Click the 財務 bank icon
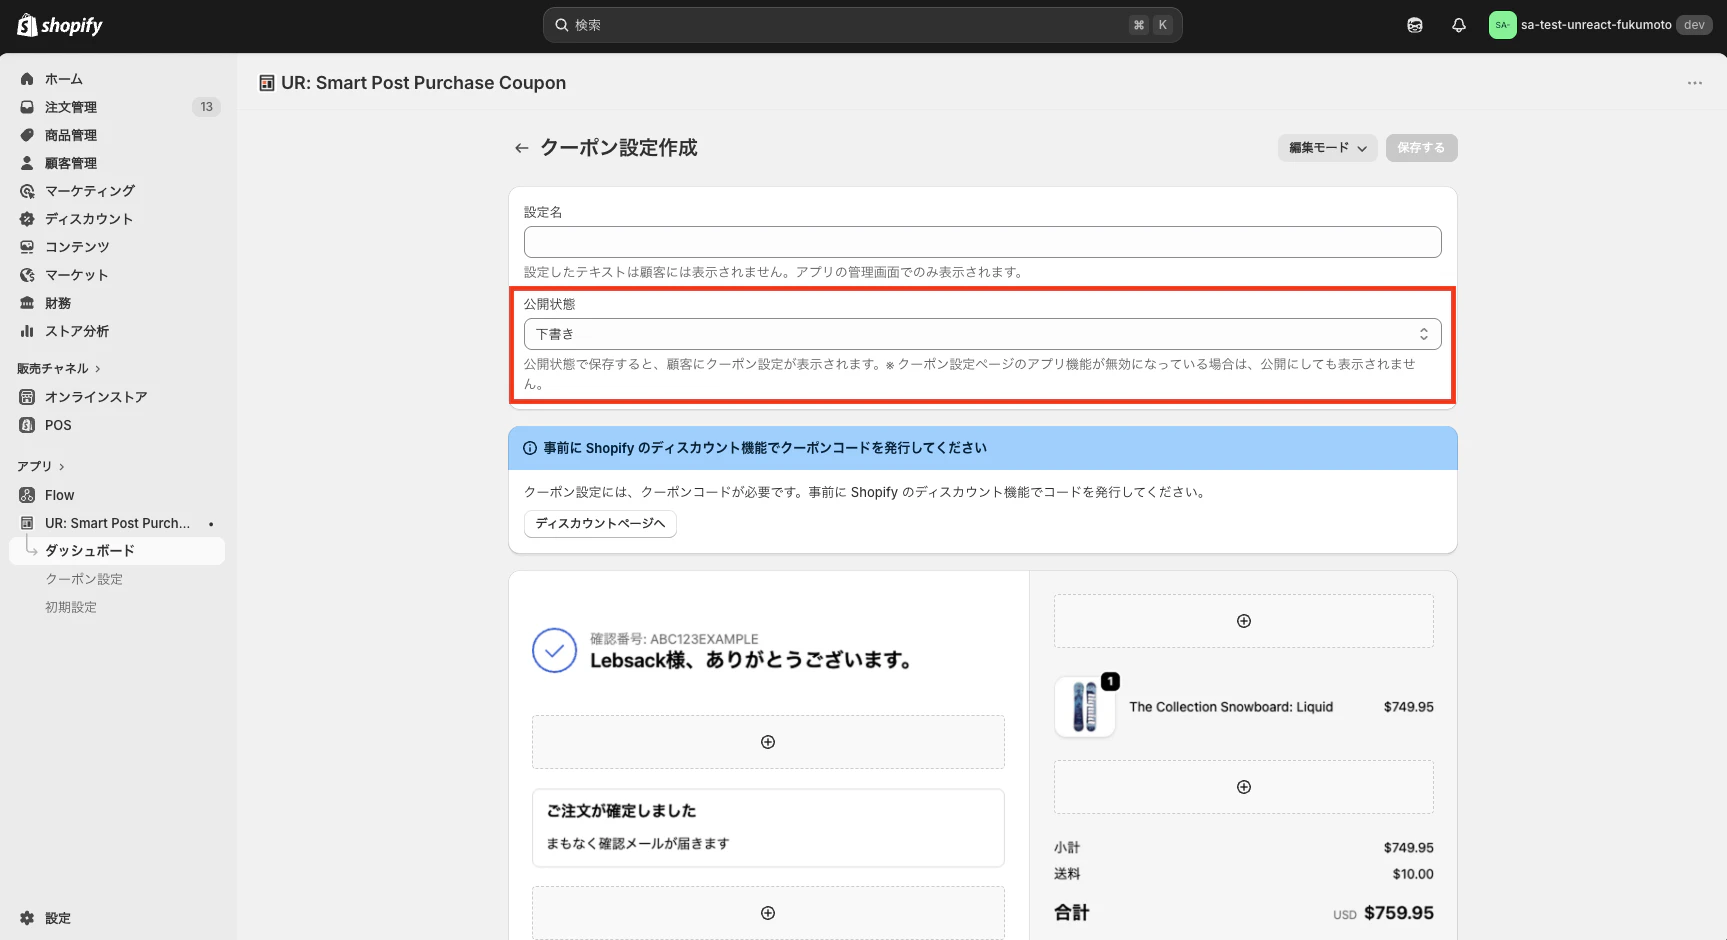 [x=27, y=303]
